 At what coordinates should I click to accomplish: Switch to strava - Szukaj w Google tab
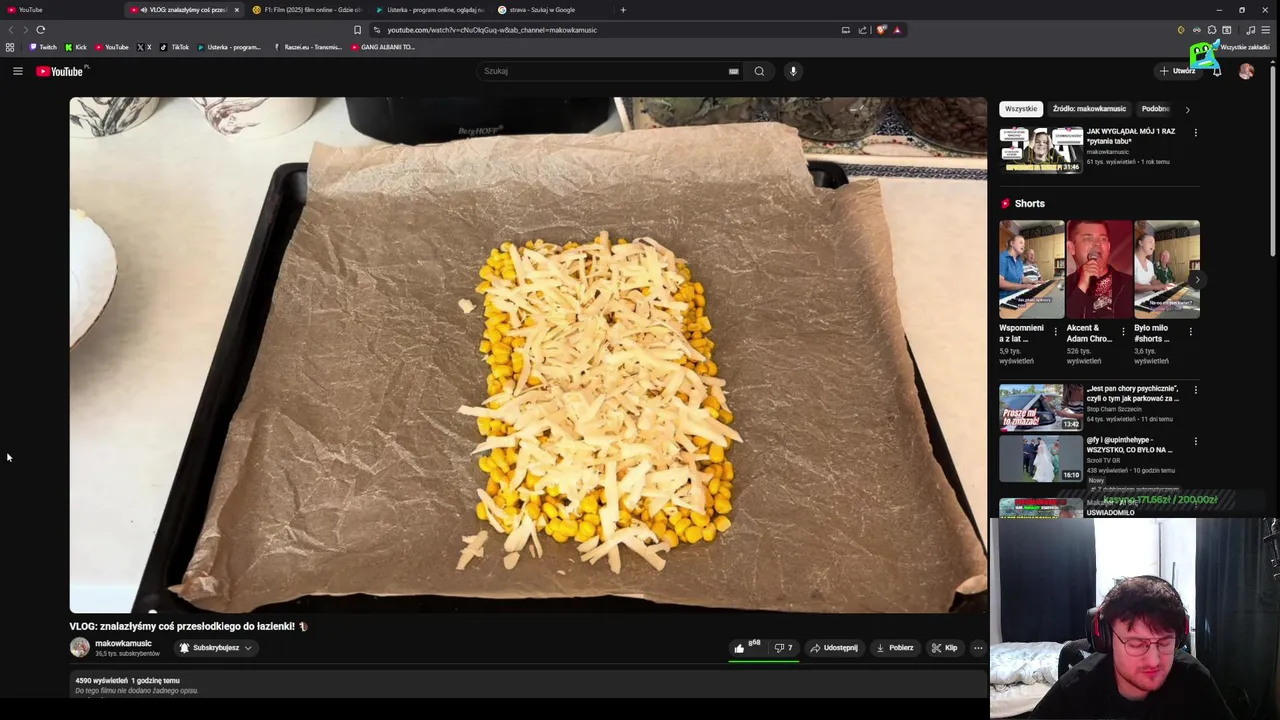point(552,10)
